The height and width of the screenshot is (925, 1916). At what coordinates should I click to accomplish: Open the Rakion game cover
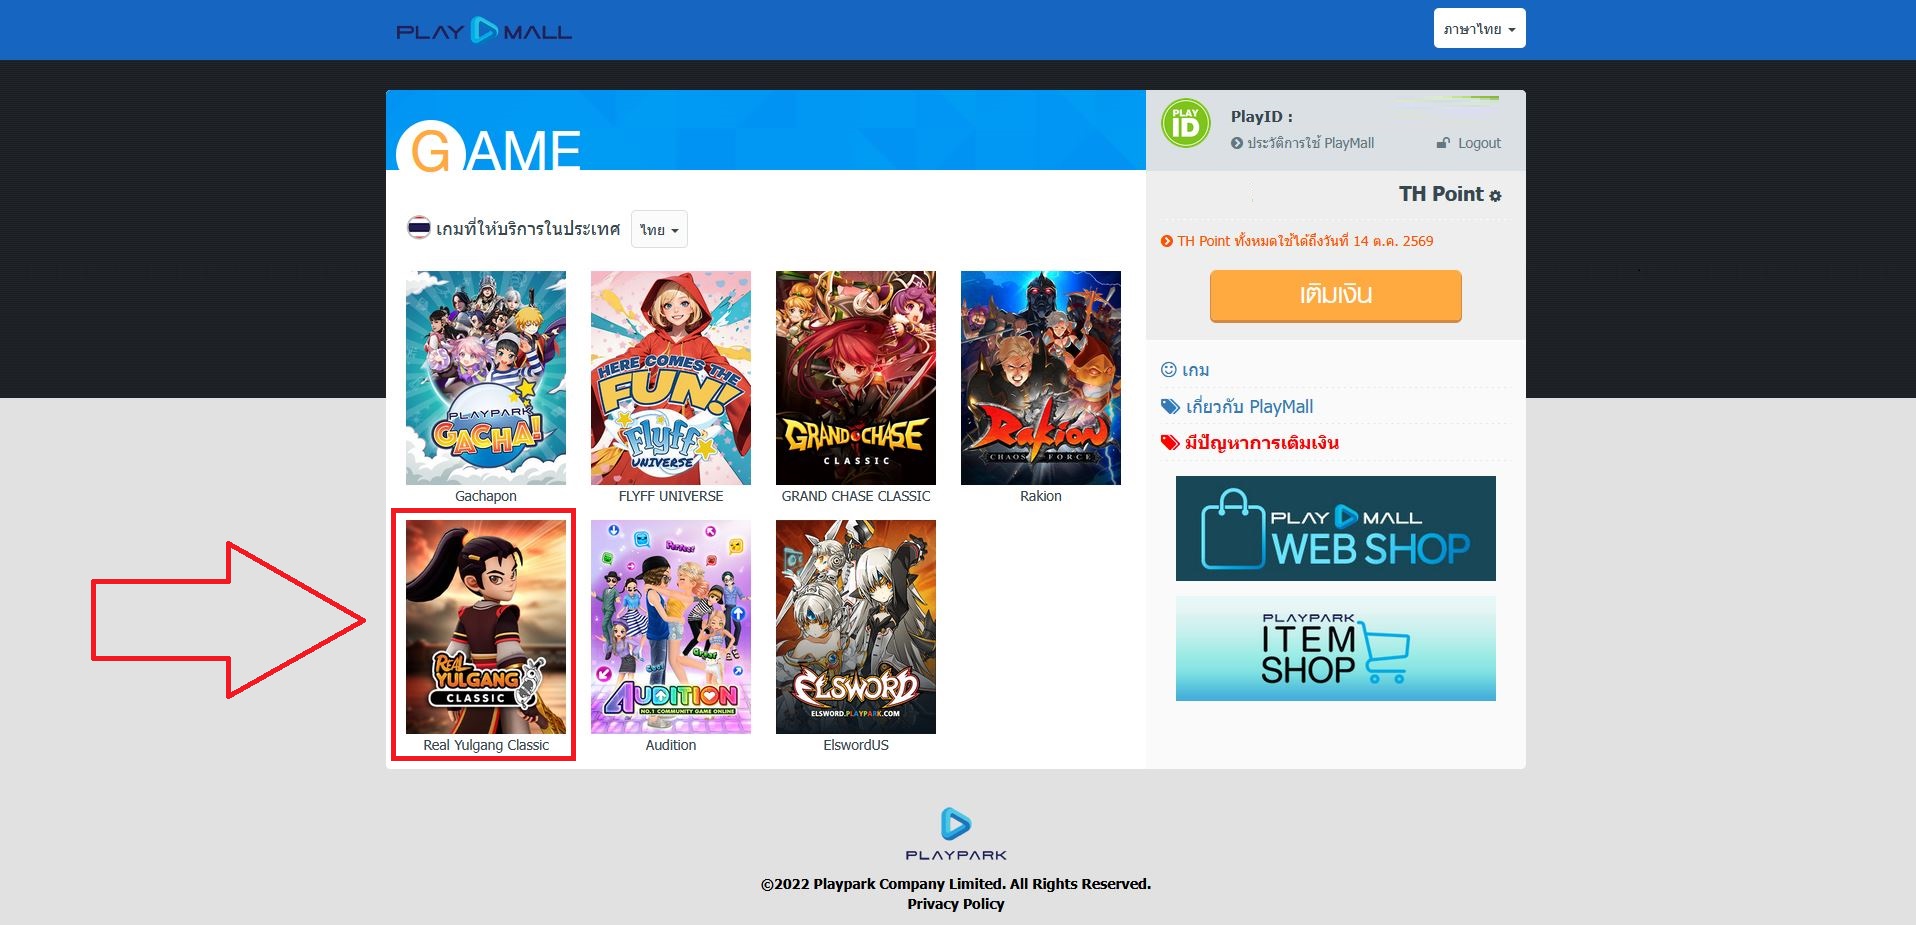pyautogui.click(x=1040, y=378)
